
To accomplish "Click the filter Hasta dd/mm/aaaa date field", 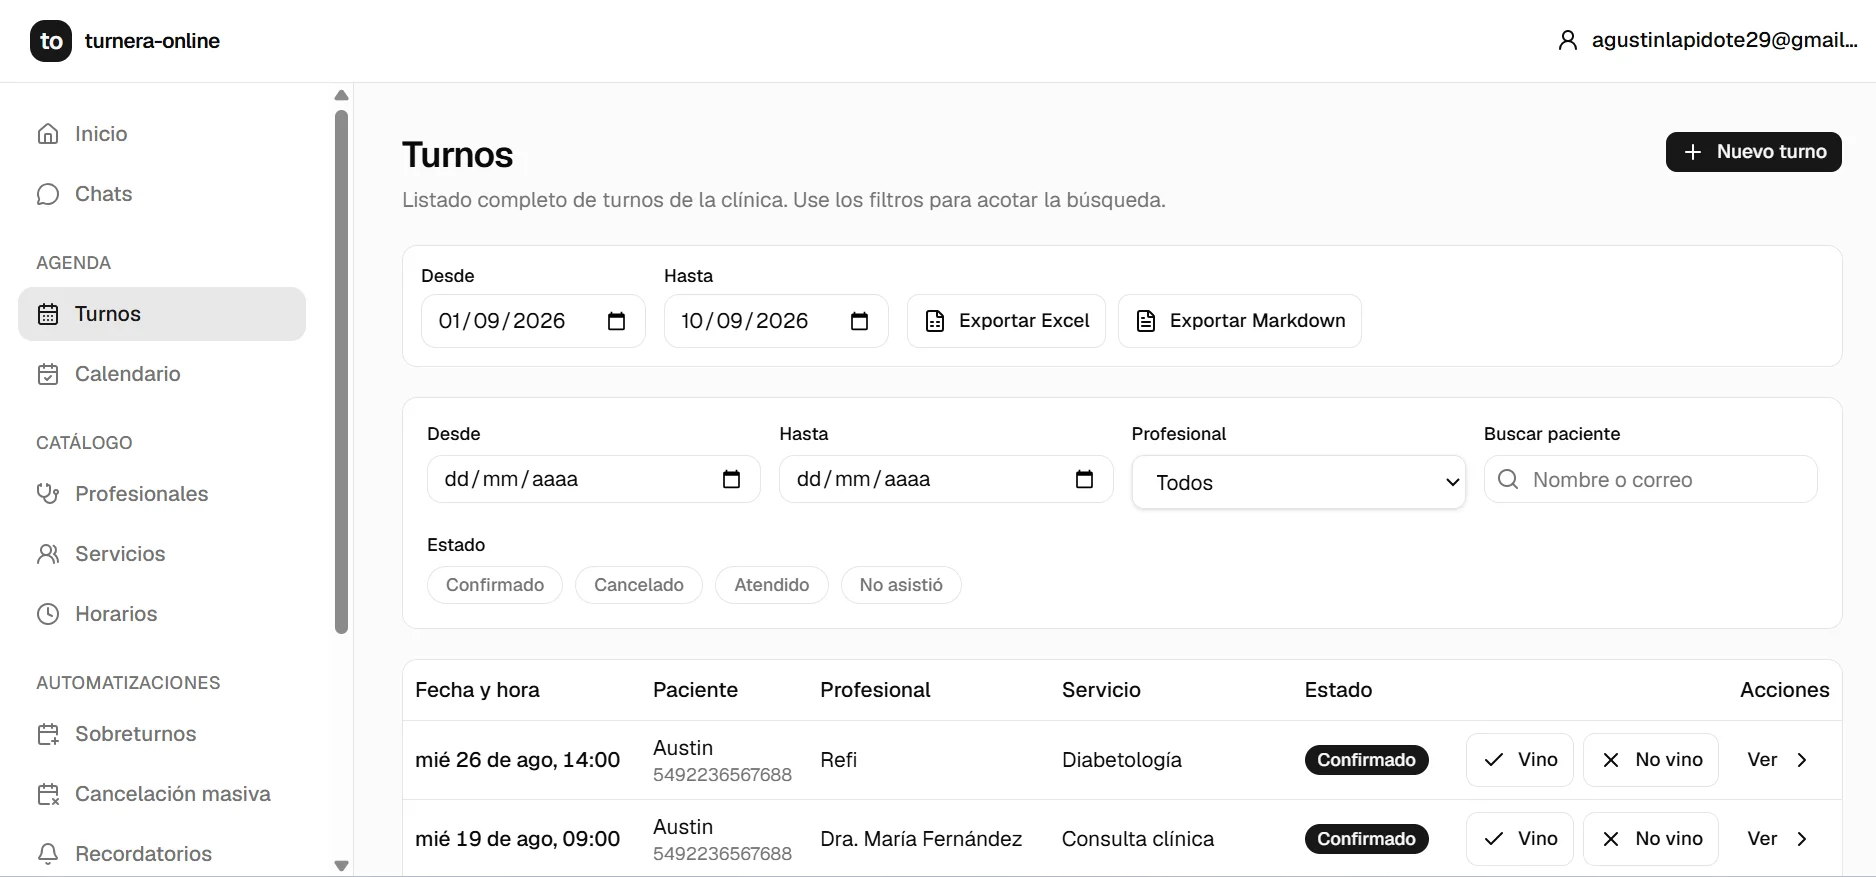I will pos(946,479).
